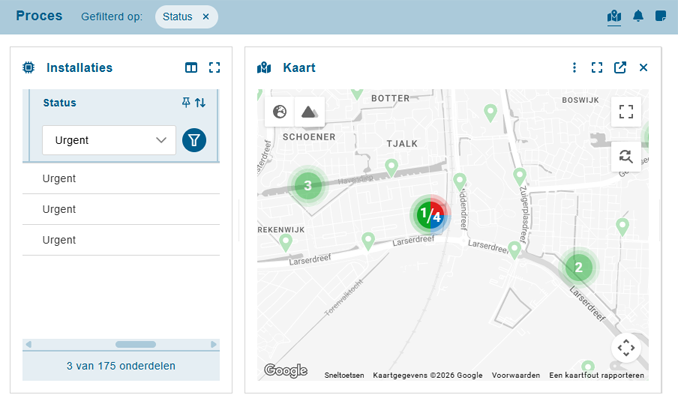Open Kaart panel more options menu

[x=574, y=68]
